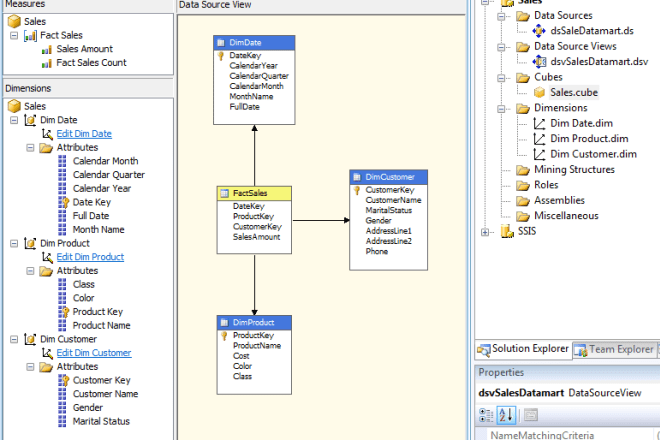Select AddressLine2 column in DimCustomer table
The height and width of the screenshot is (440, 660).
[x=389, y=241]
